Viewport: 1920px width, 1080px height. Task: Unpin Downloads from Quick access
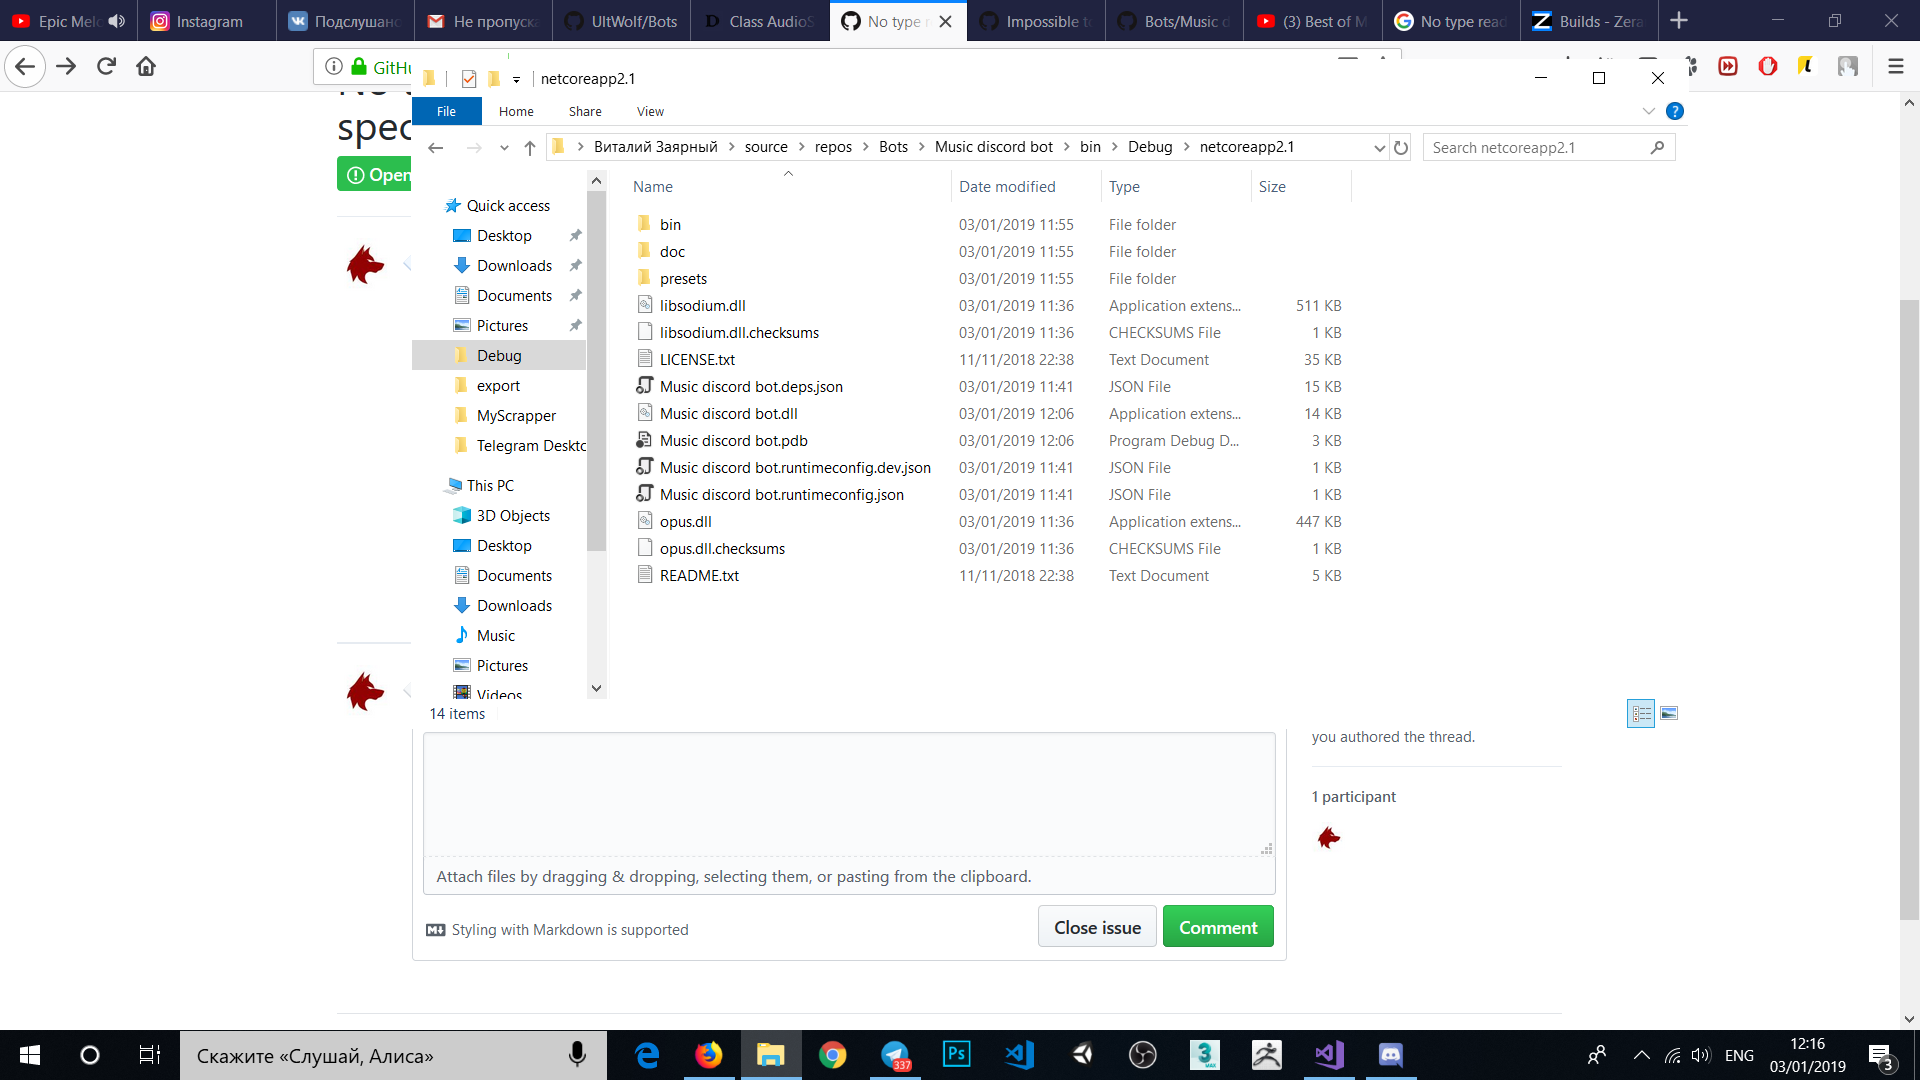pyautogui.click(x=576, y=265)
